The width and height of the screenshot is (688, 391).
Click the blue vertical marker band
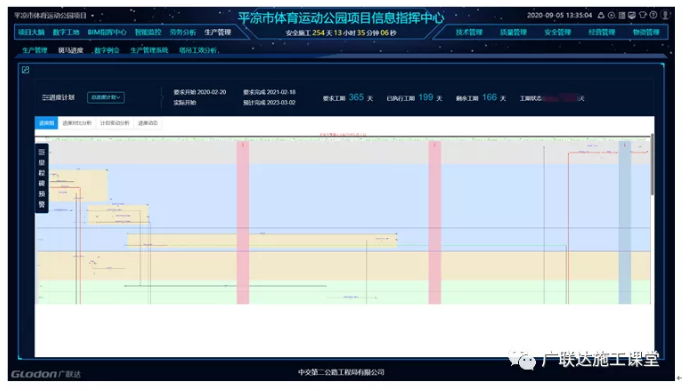[x=625, y=222]
